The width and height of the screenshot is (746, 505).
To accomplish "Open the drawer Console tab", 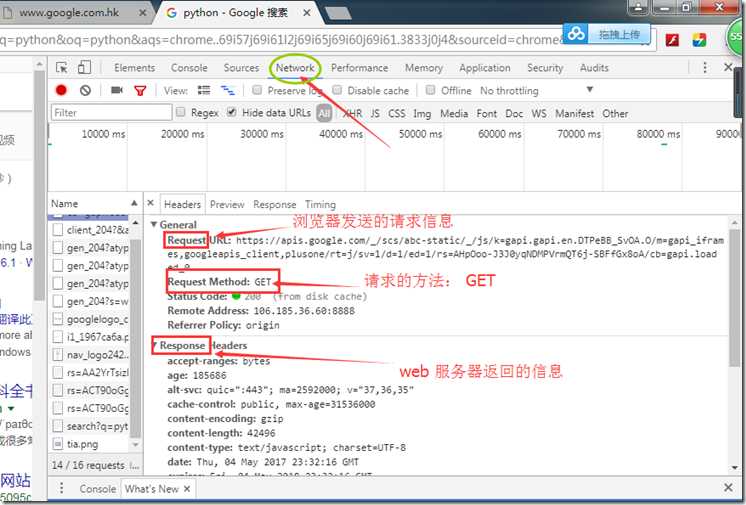I will tap(98, 489).
